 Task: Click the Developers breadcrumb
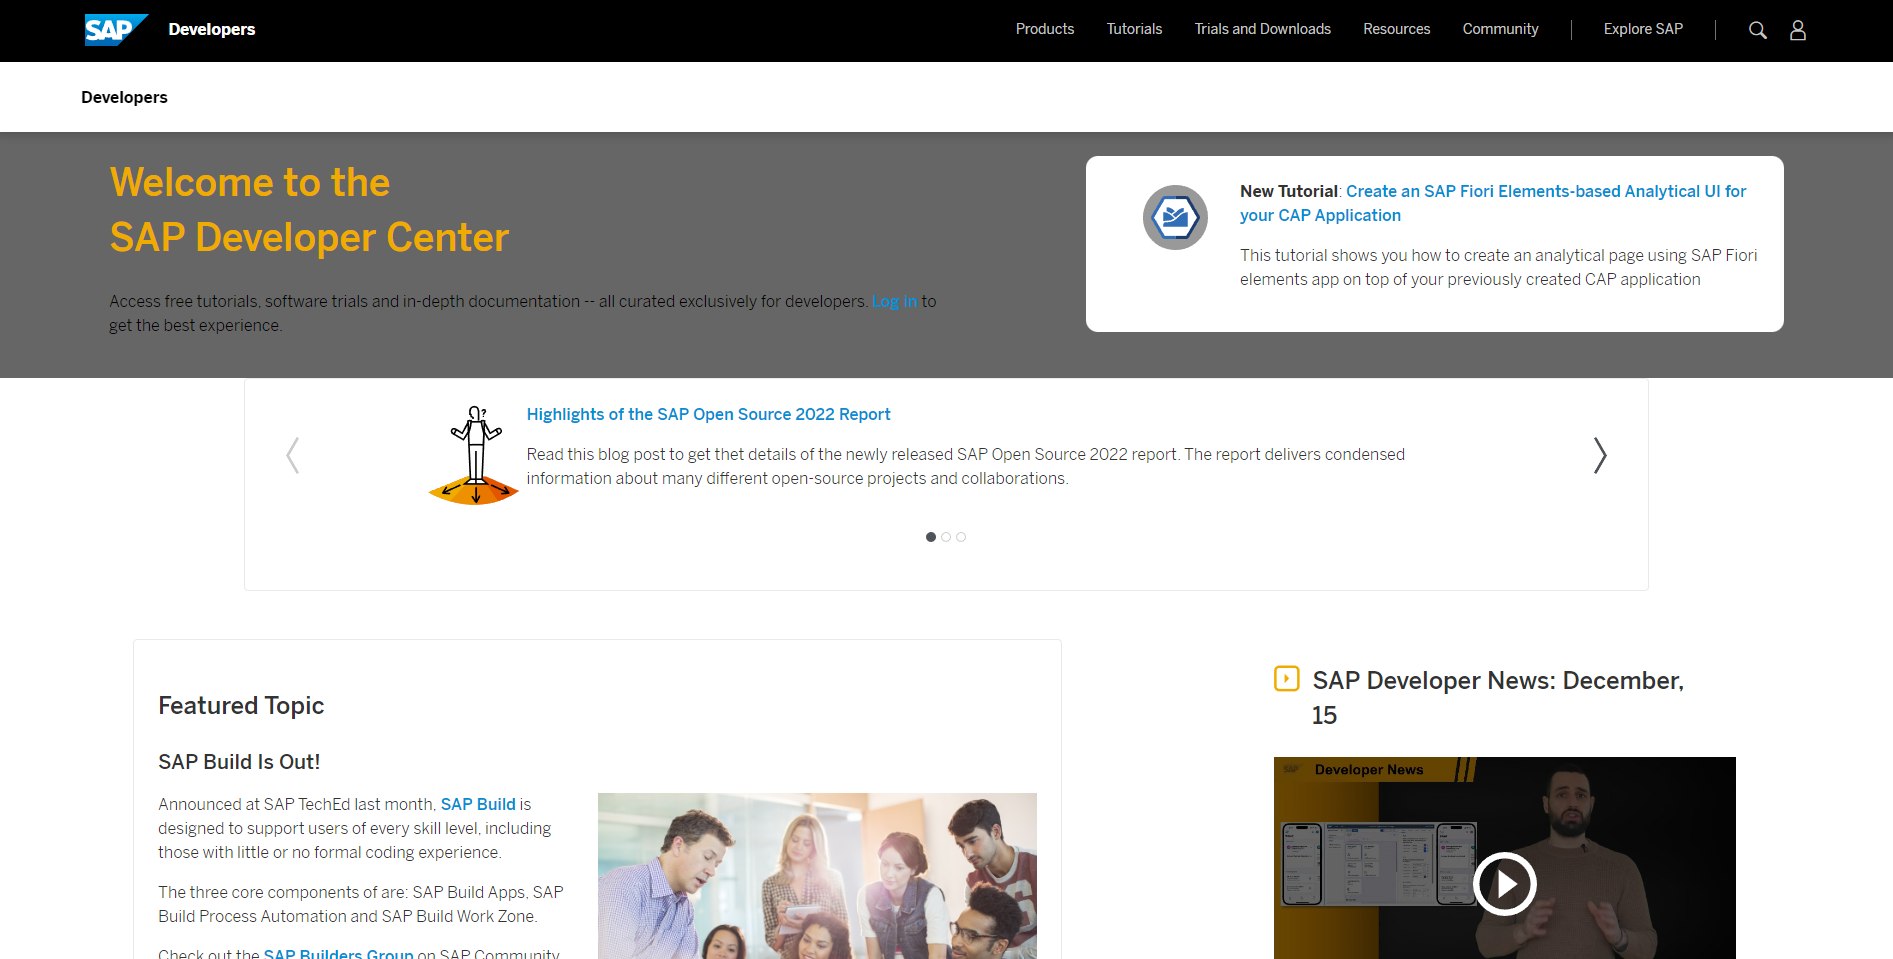[124, 97]
